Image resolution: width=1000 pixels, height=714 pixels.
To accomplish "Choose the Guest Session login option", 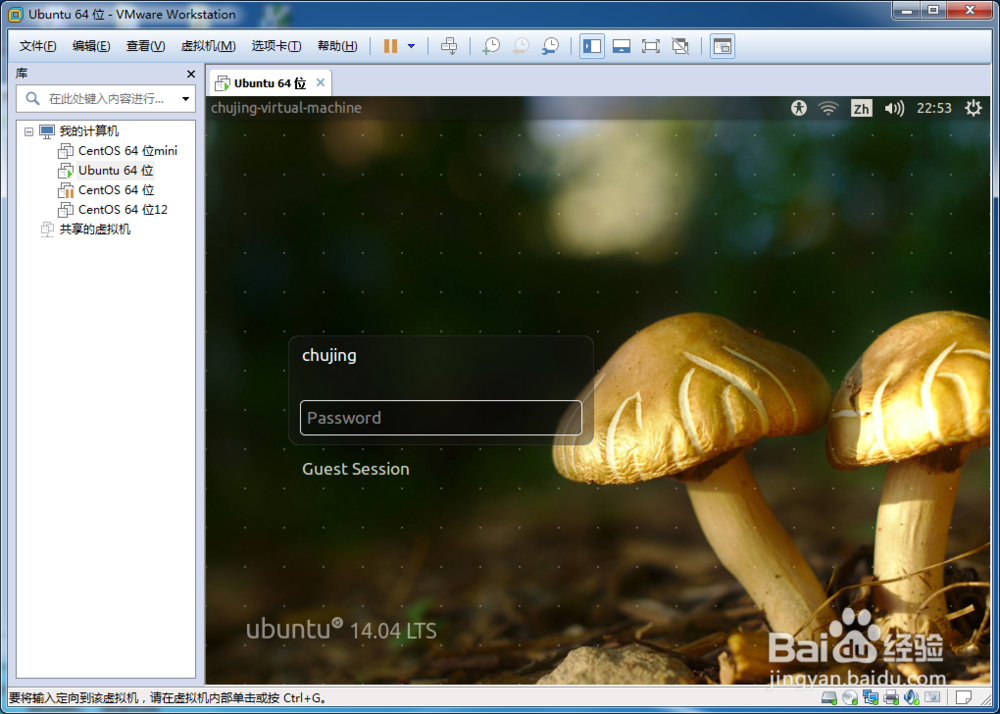I will 356,469.
